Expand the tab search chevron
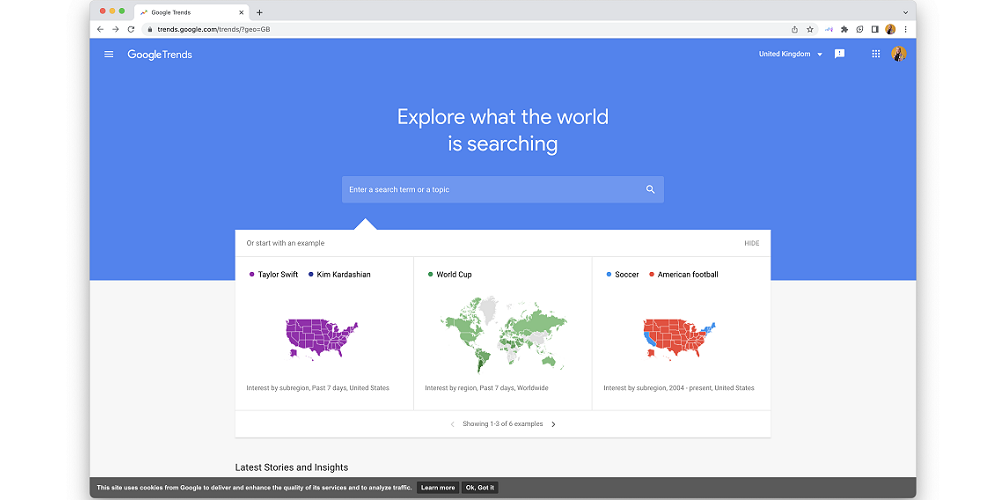The image size is (1000, 500). [x=905, y=13]
